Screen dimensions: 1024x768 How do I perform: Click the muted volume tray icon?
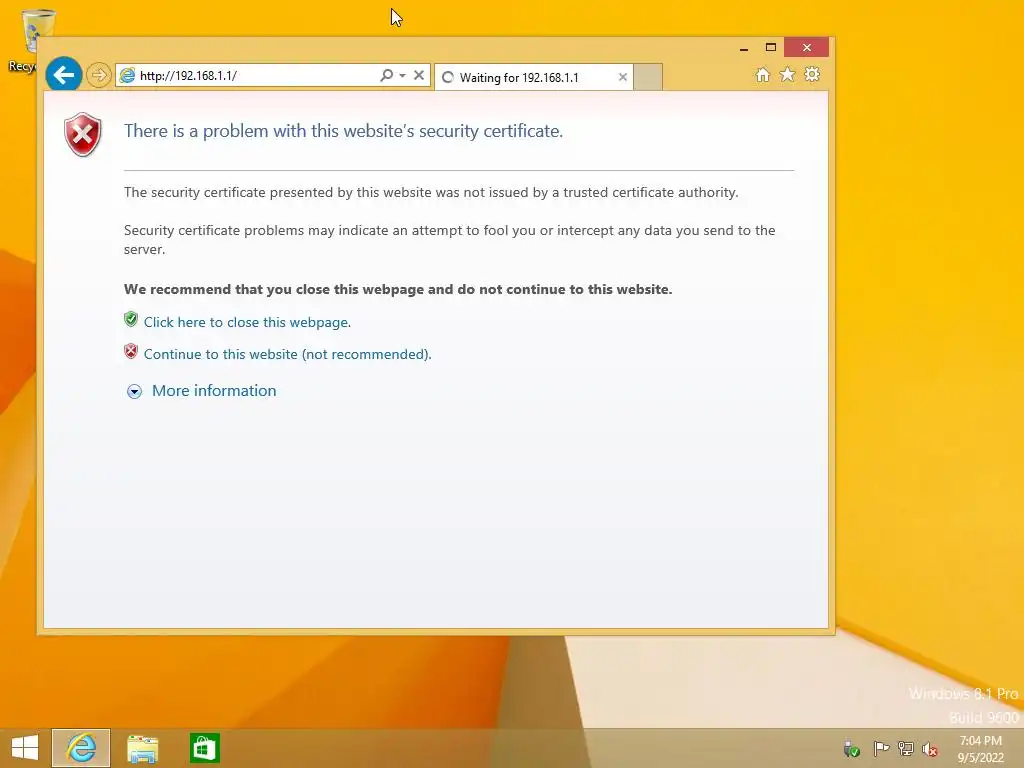[930, 749]
